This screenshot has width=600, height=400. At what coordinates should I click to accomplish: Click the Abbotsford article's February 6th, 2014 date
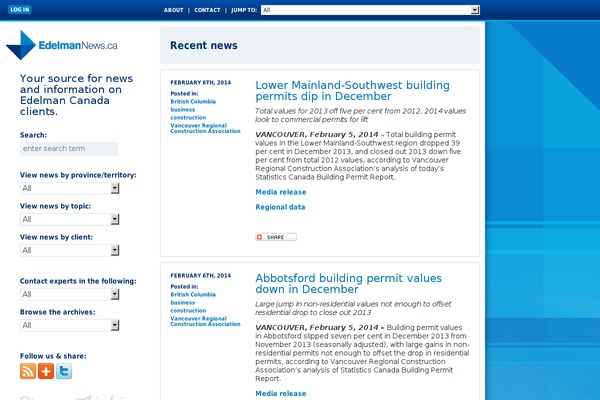pos(201,275)
